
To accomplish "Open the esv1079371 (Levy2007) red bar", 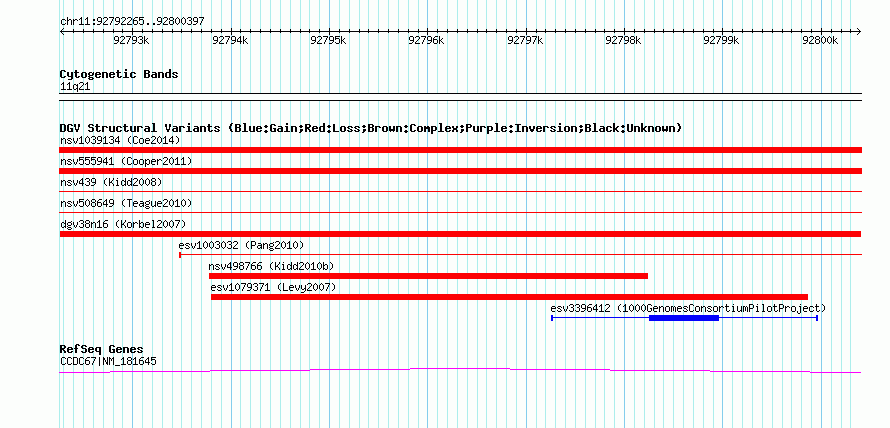I will coord(509,297).
